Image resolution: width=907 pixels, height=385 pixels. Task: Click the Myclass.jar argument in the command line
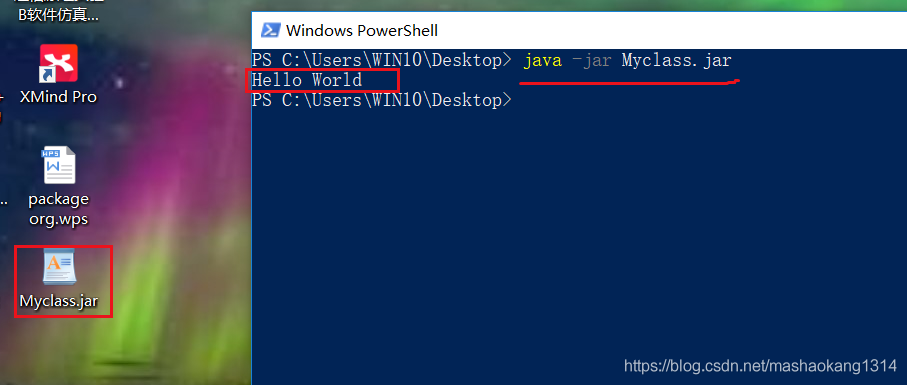[x=676, y=60]
